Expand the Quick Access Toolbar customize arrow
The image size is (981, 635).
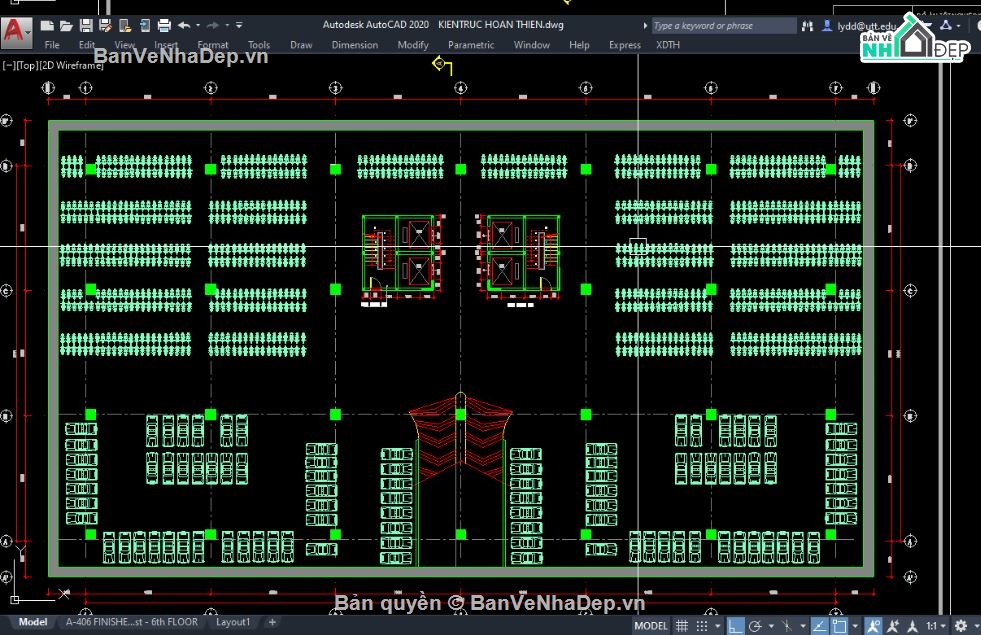click(240, 25)
